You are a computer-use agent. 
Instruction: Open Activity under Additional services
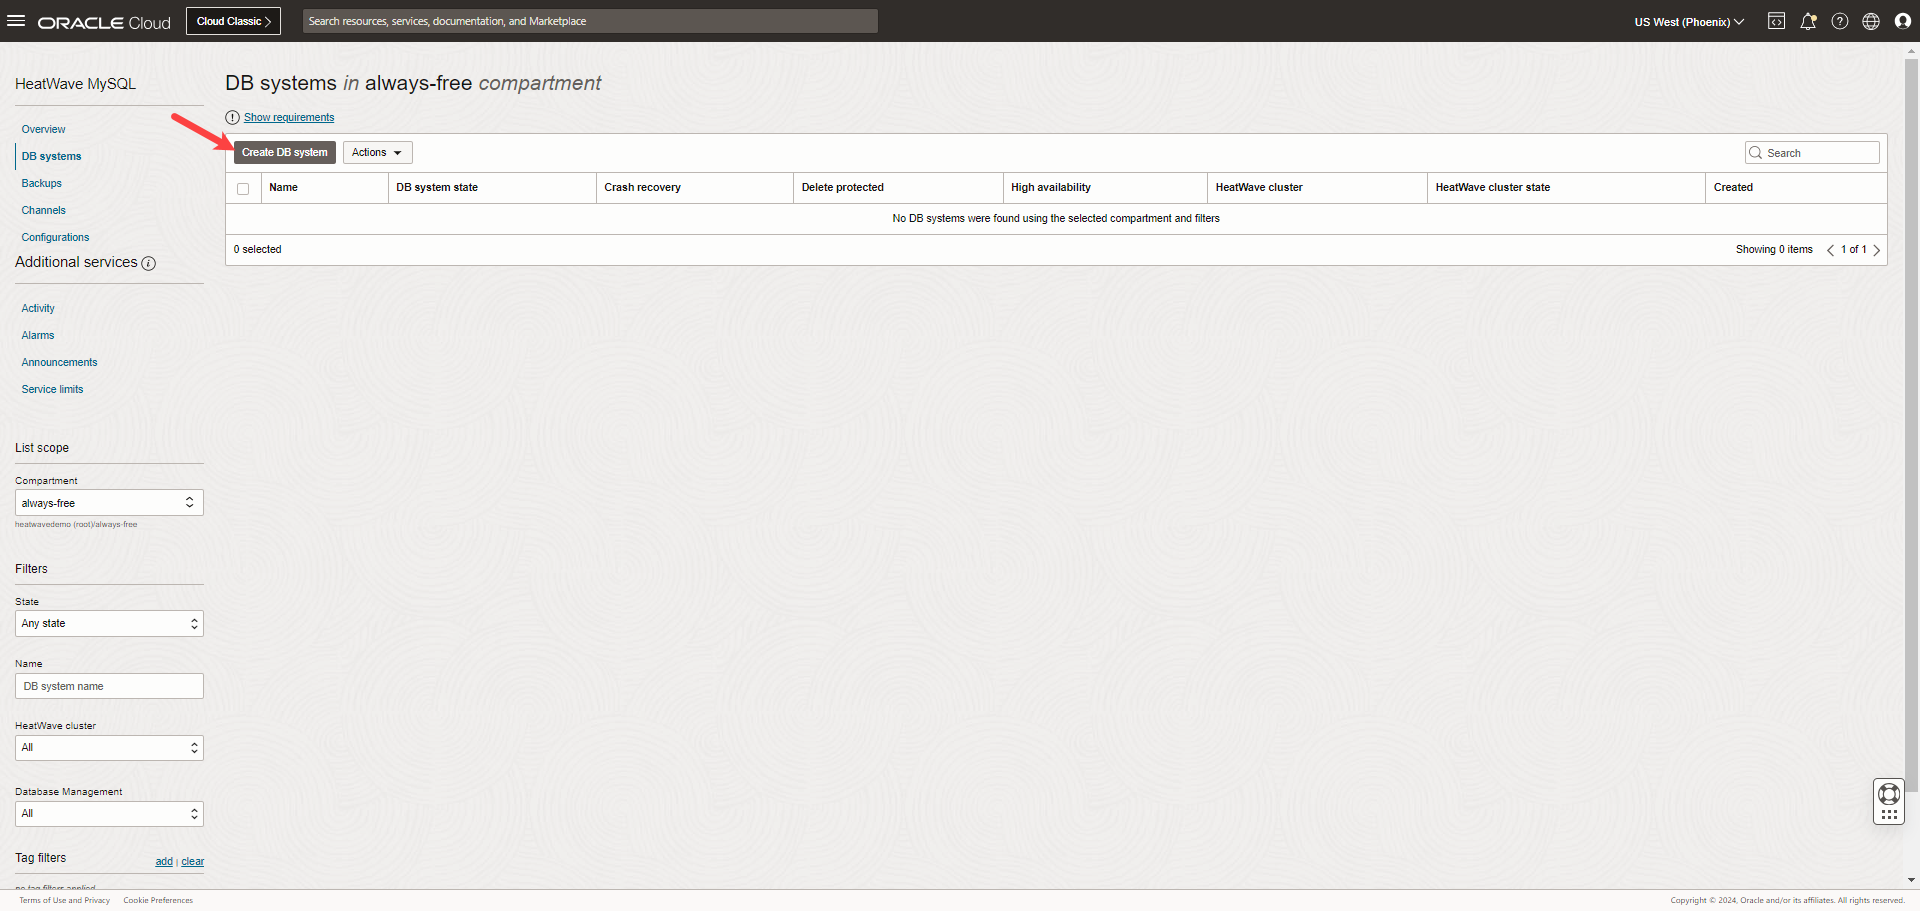(38, 308)
